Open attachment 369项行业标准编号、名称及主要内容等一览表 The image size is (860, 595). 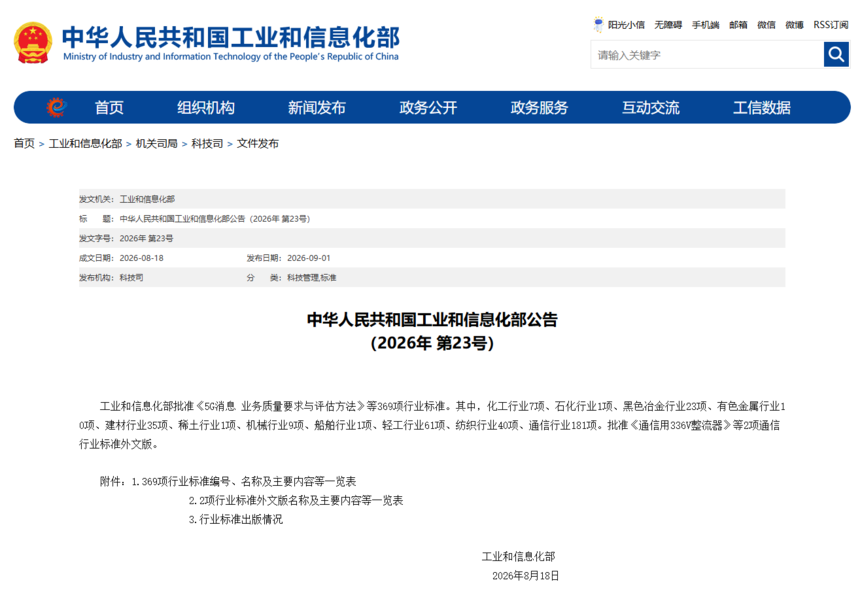point(244,481)
